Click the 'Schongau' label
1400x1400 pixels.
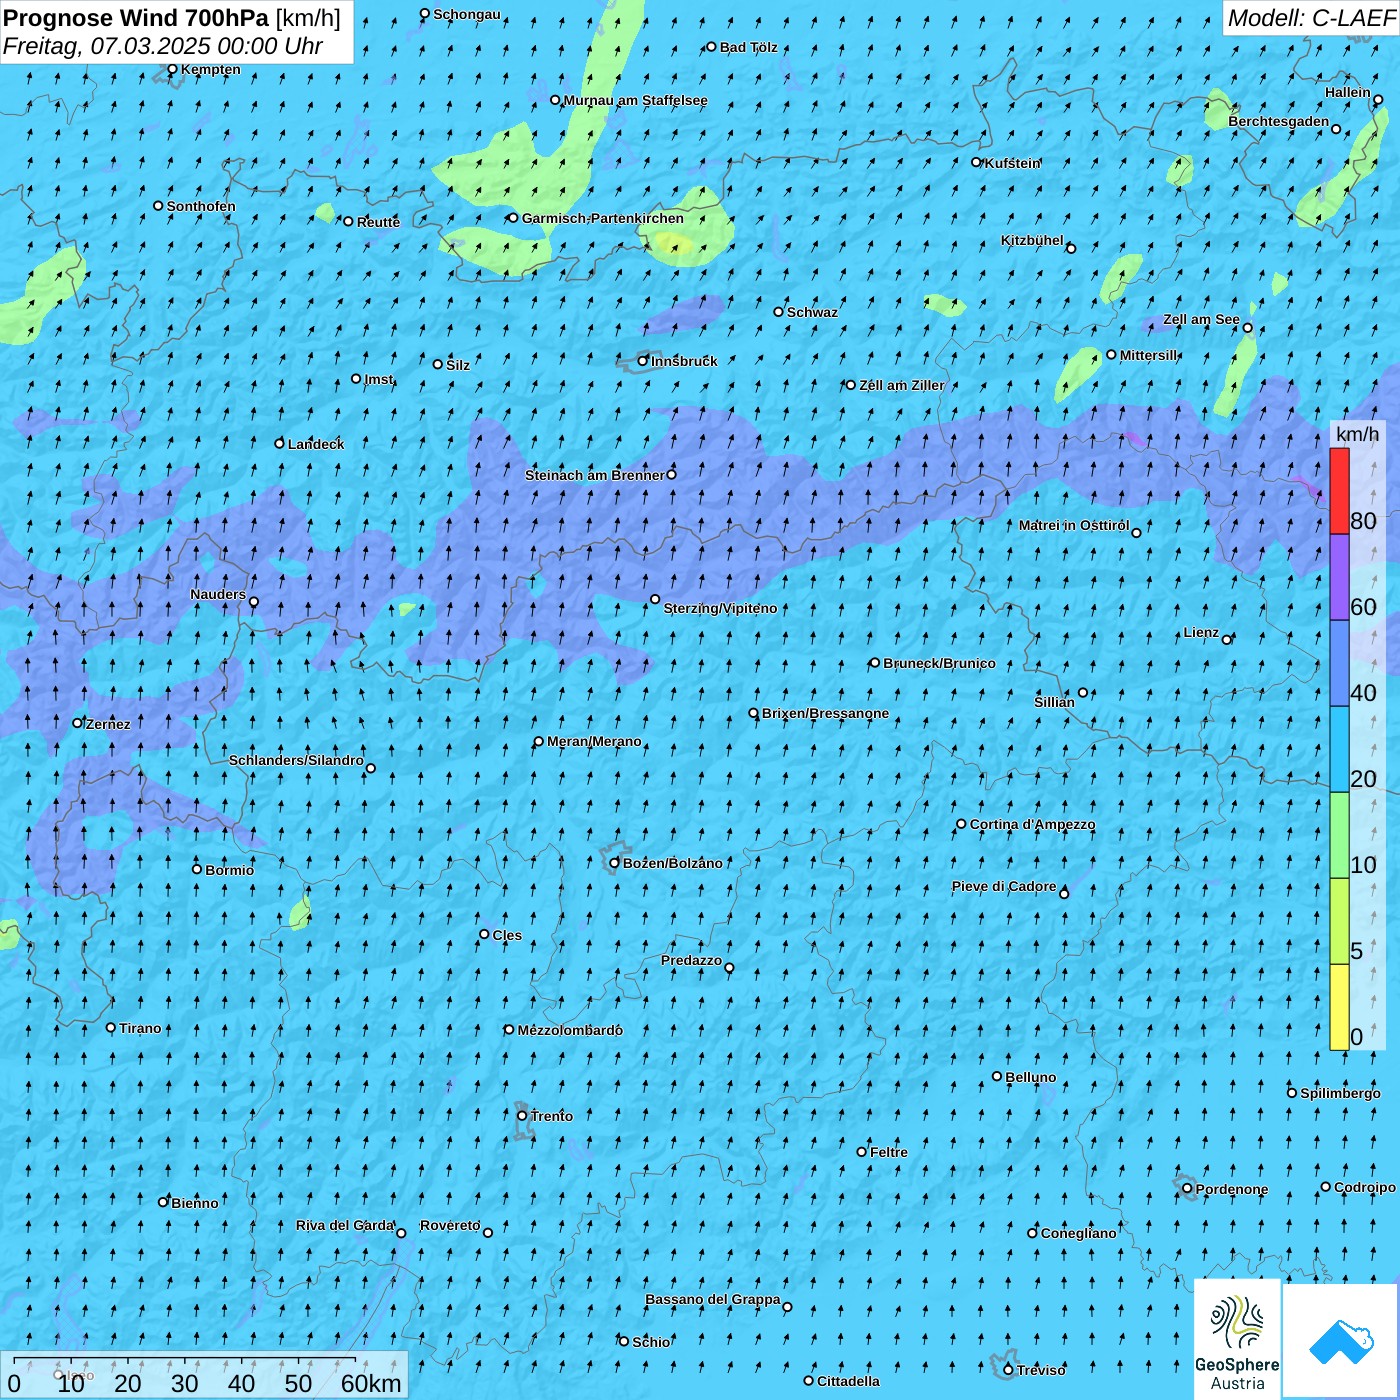(466, 14)
